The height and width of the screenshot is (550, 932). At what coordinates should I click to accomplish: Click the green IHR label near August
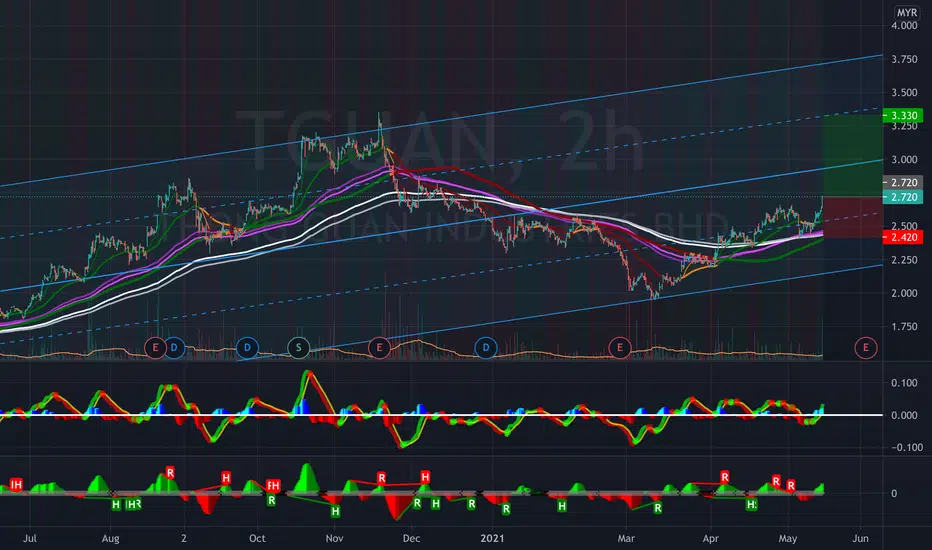pyautogui.click(x=133, y=504)
